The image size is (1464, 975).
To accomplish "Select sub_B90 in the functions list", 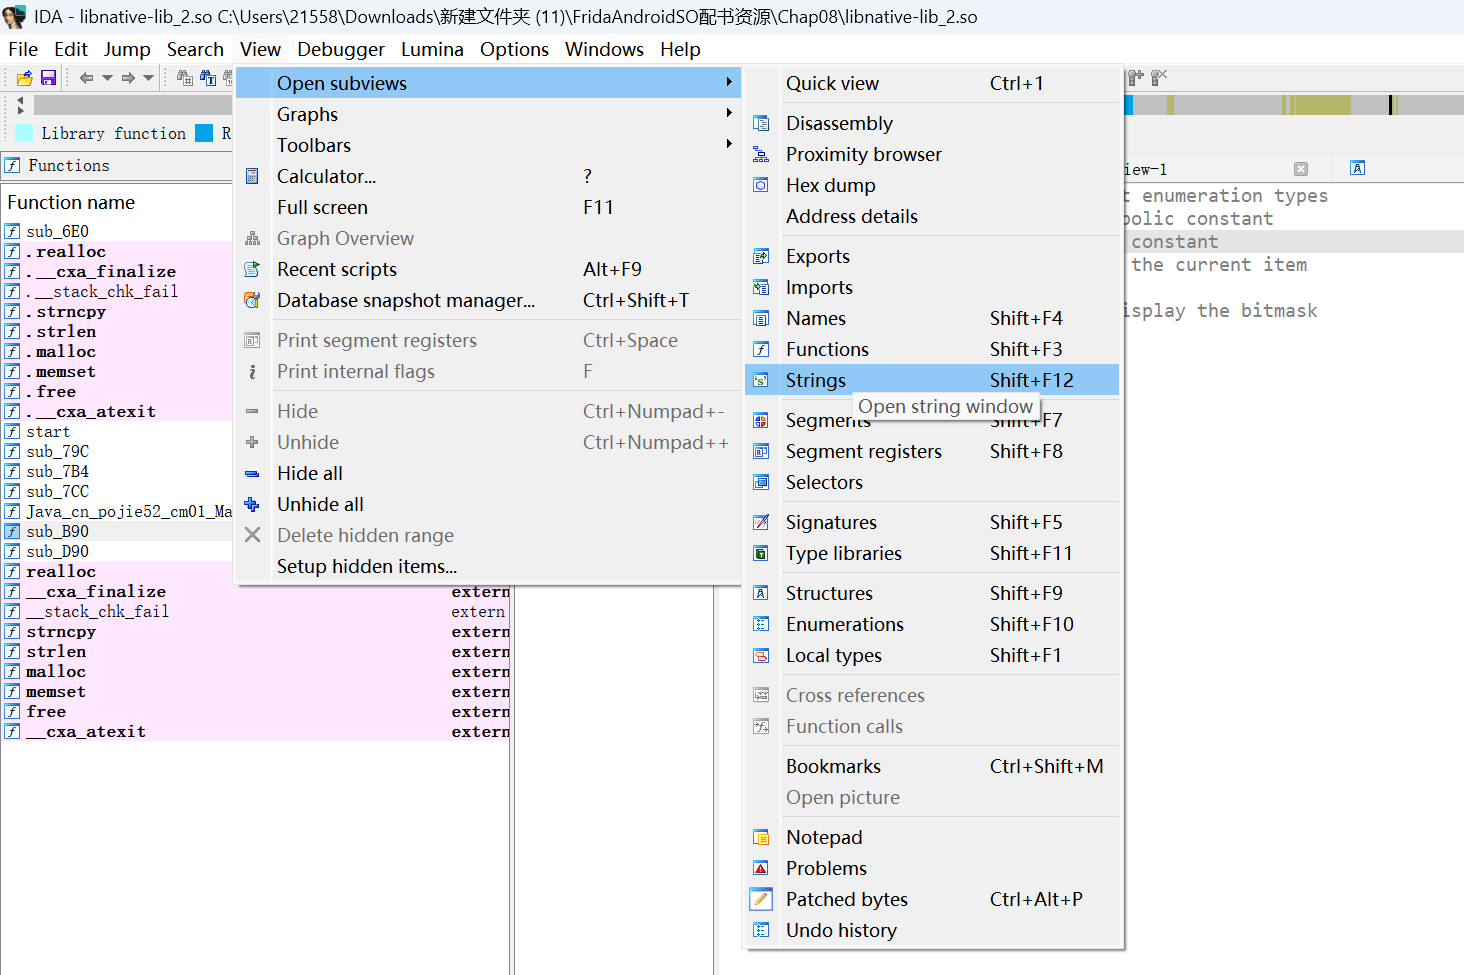I will click(117, 531).
